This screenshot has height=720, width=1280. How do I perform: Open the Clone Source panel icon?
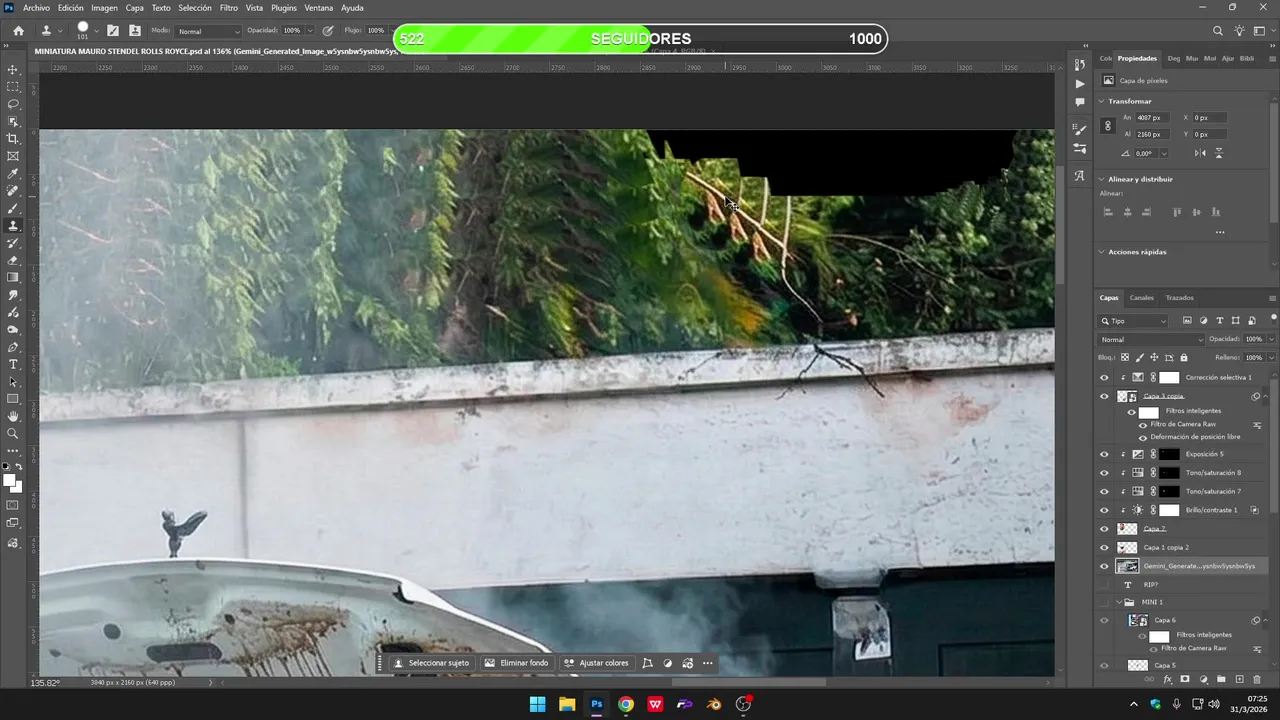click(x=135, y=31)
